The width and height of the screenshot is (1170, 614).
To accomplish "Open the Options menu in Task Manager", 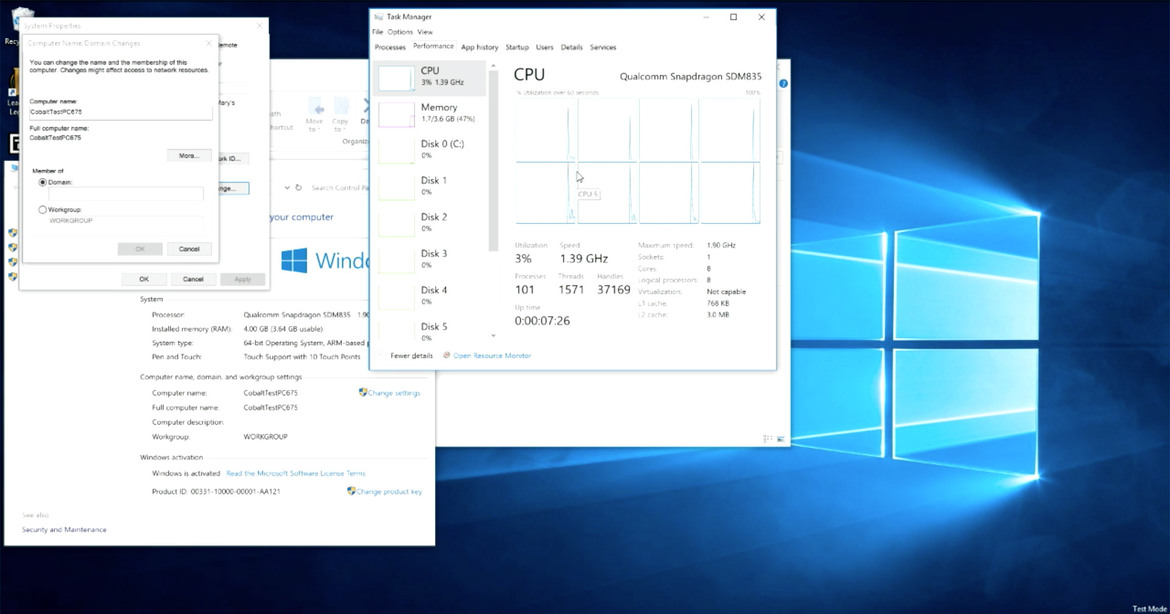I will (x=400, y=32).
